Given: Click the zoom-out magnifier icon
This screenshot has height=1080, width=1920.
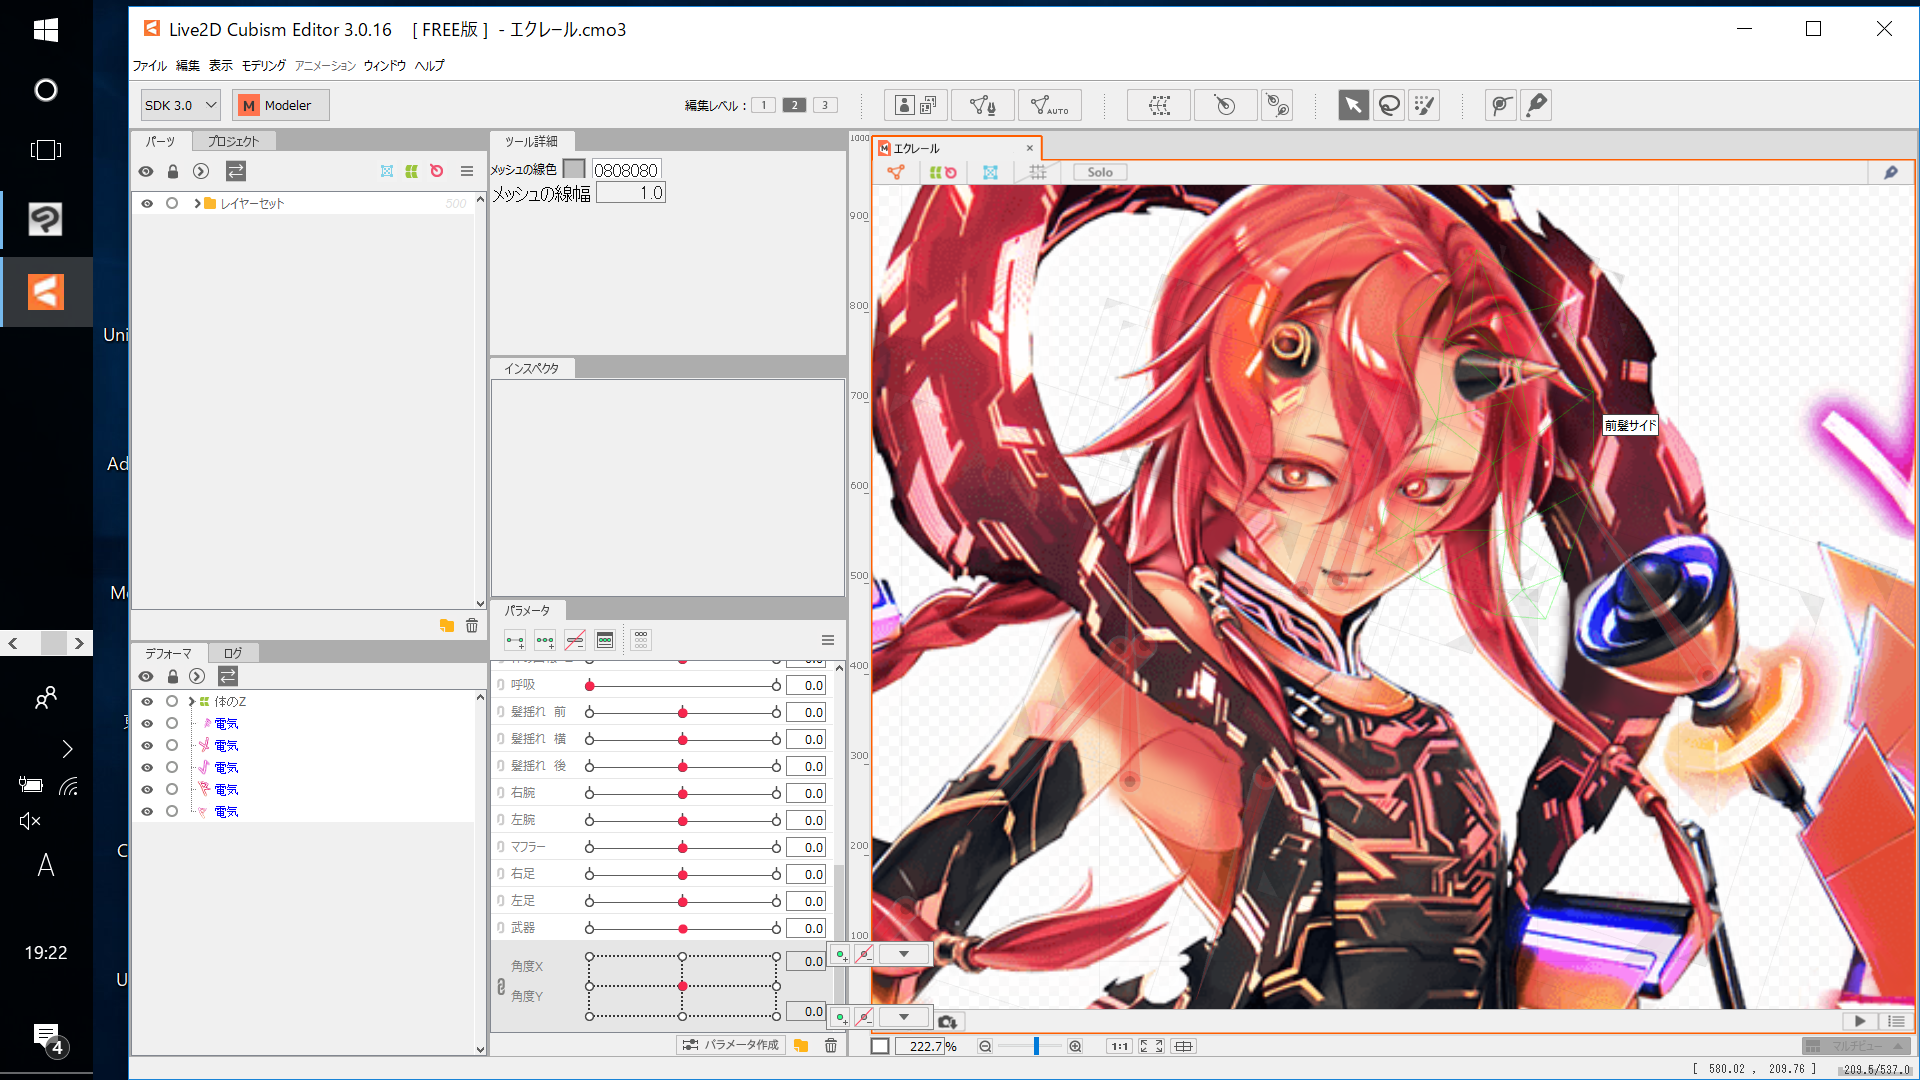Looking at the screenshot, I should [985, 1046].
